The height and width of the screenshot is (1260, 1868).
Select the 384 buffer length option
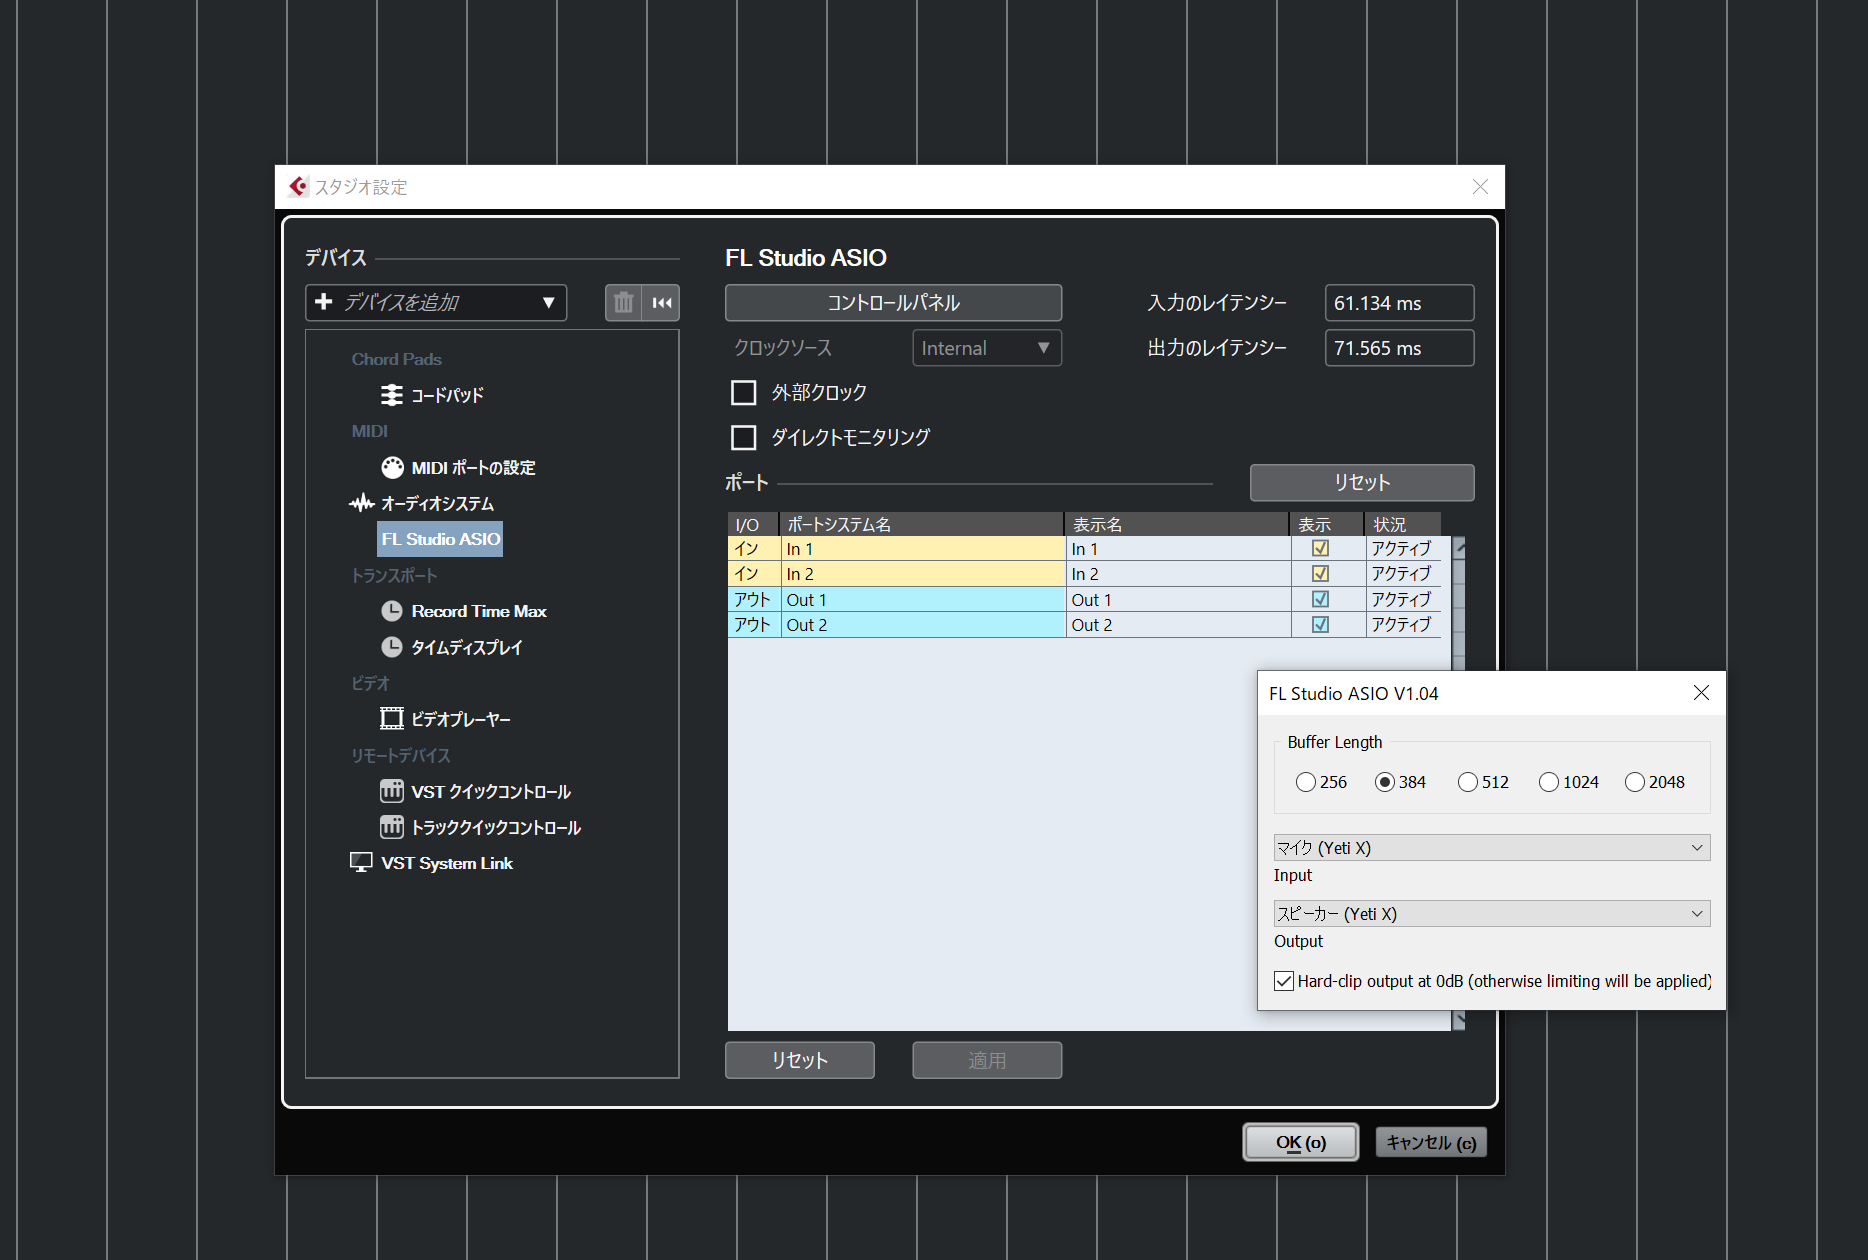coord(1385,782)
